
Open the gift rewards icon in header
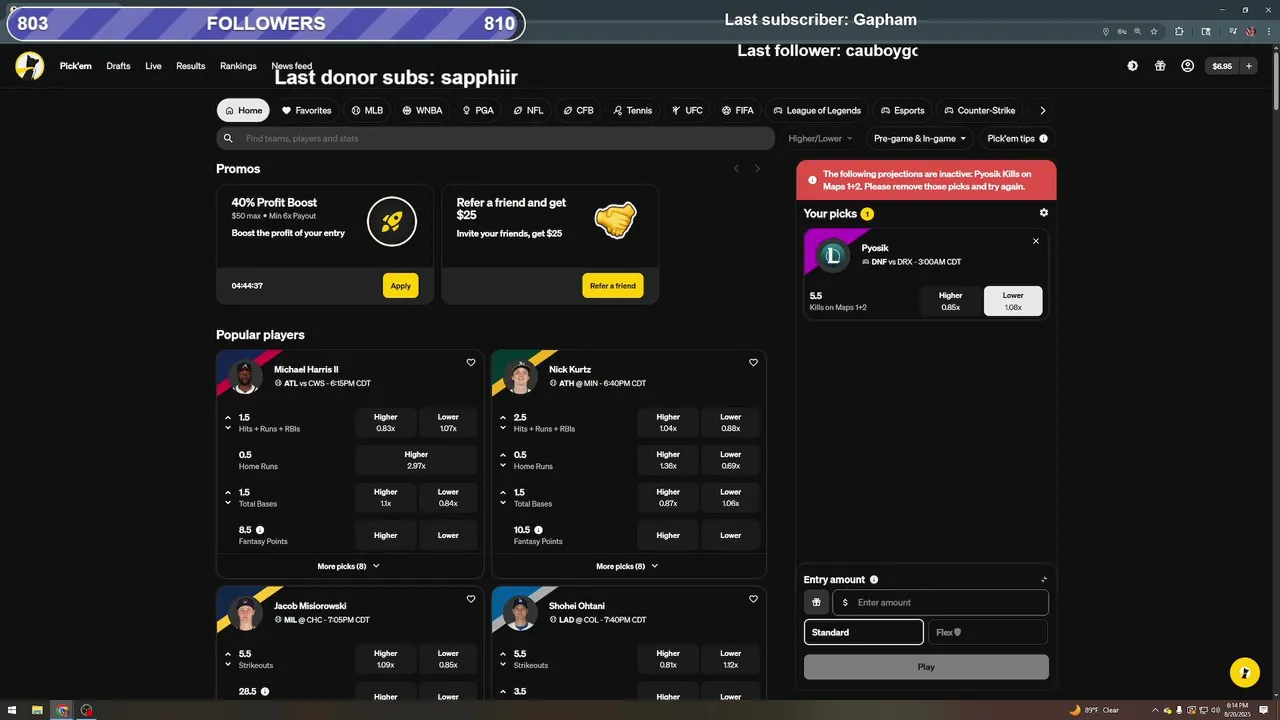click(x=1160, y=66)
